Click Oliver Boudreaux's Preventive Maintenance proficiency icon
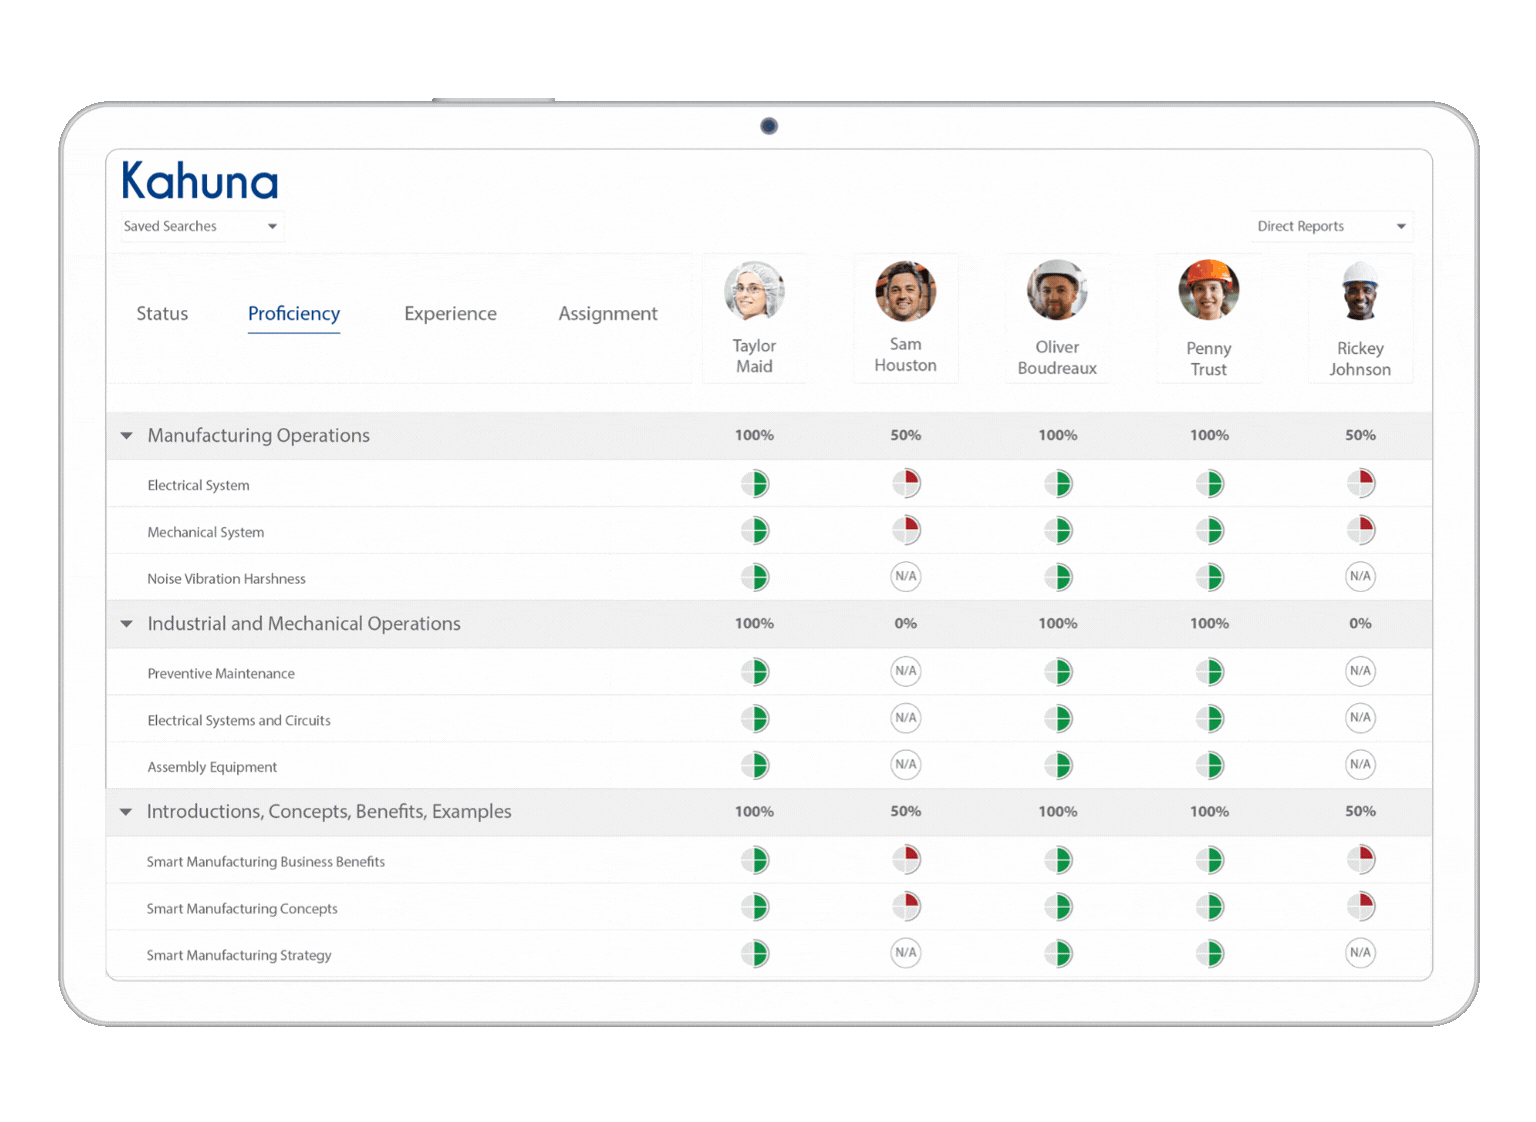The width and height of the screenshot is (1536, 1122). (1058, 672)
